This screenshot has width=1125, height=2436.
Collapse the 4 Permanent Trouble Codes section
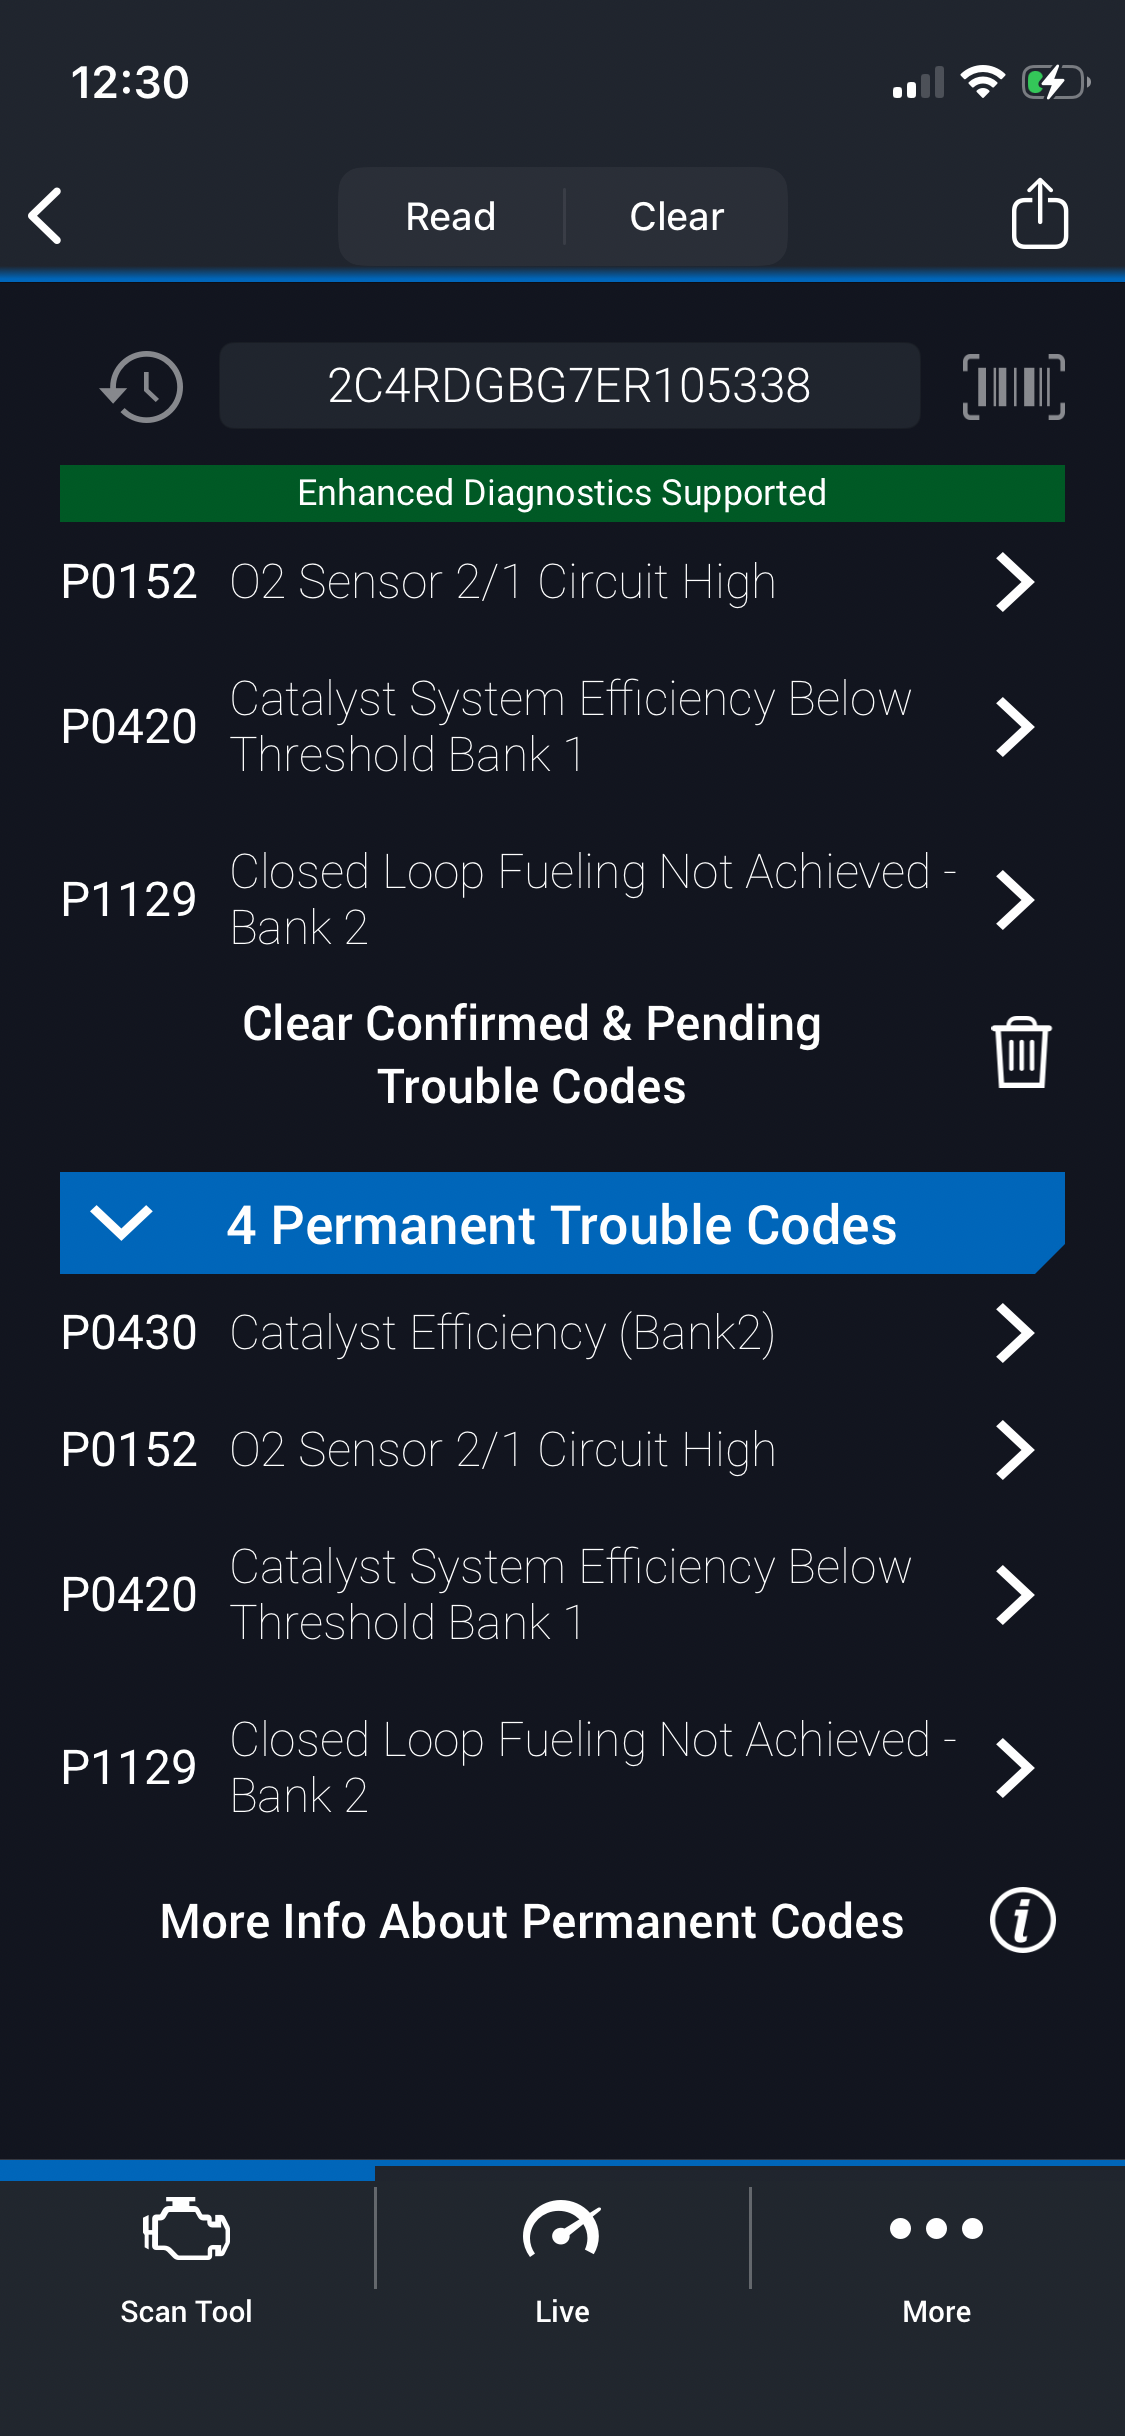[121, 1223]
